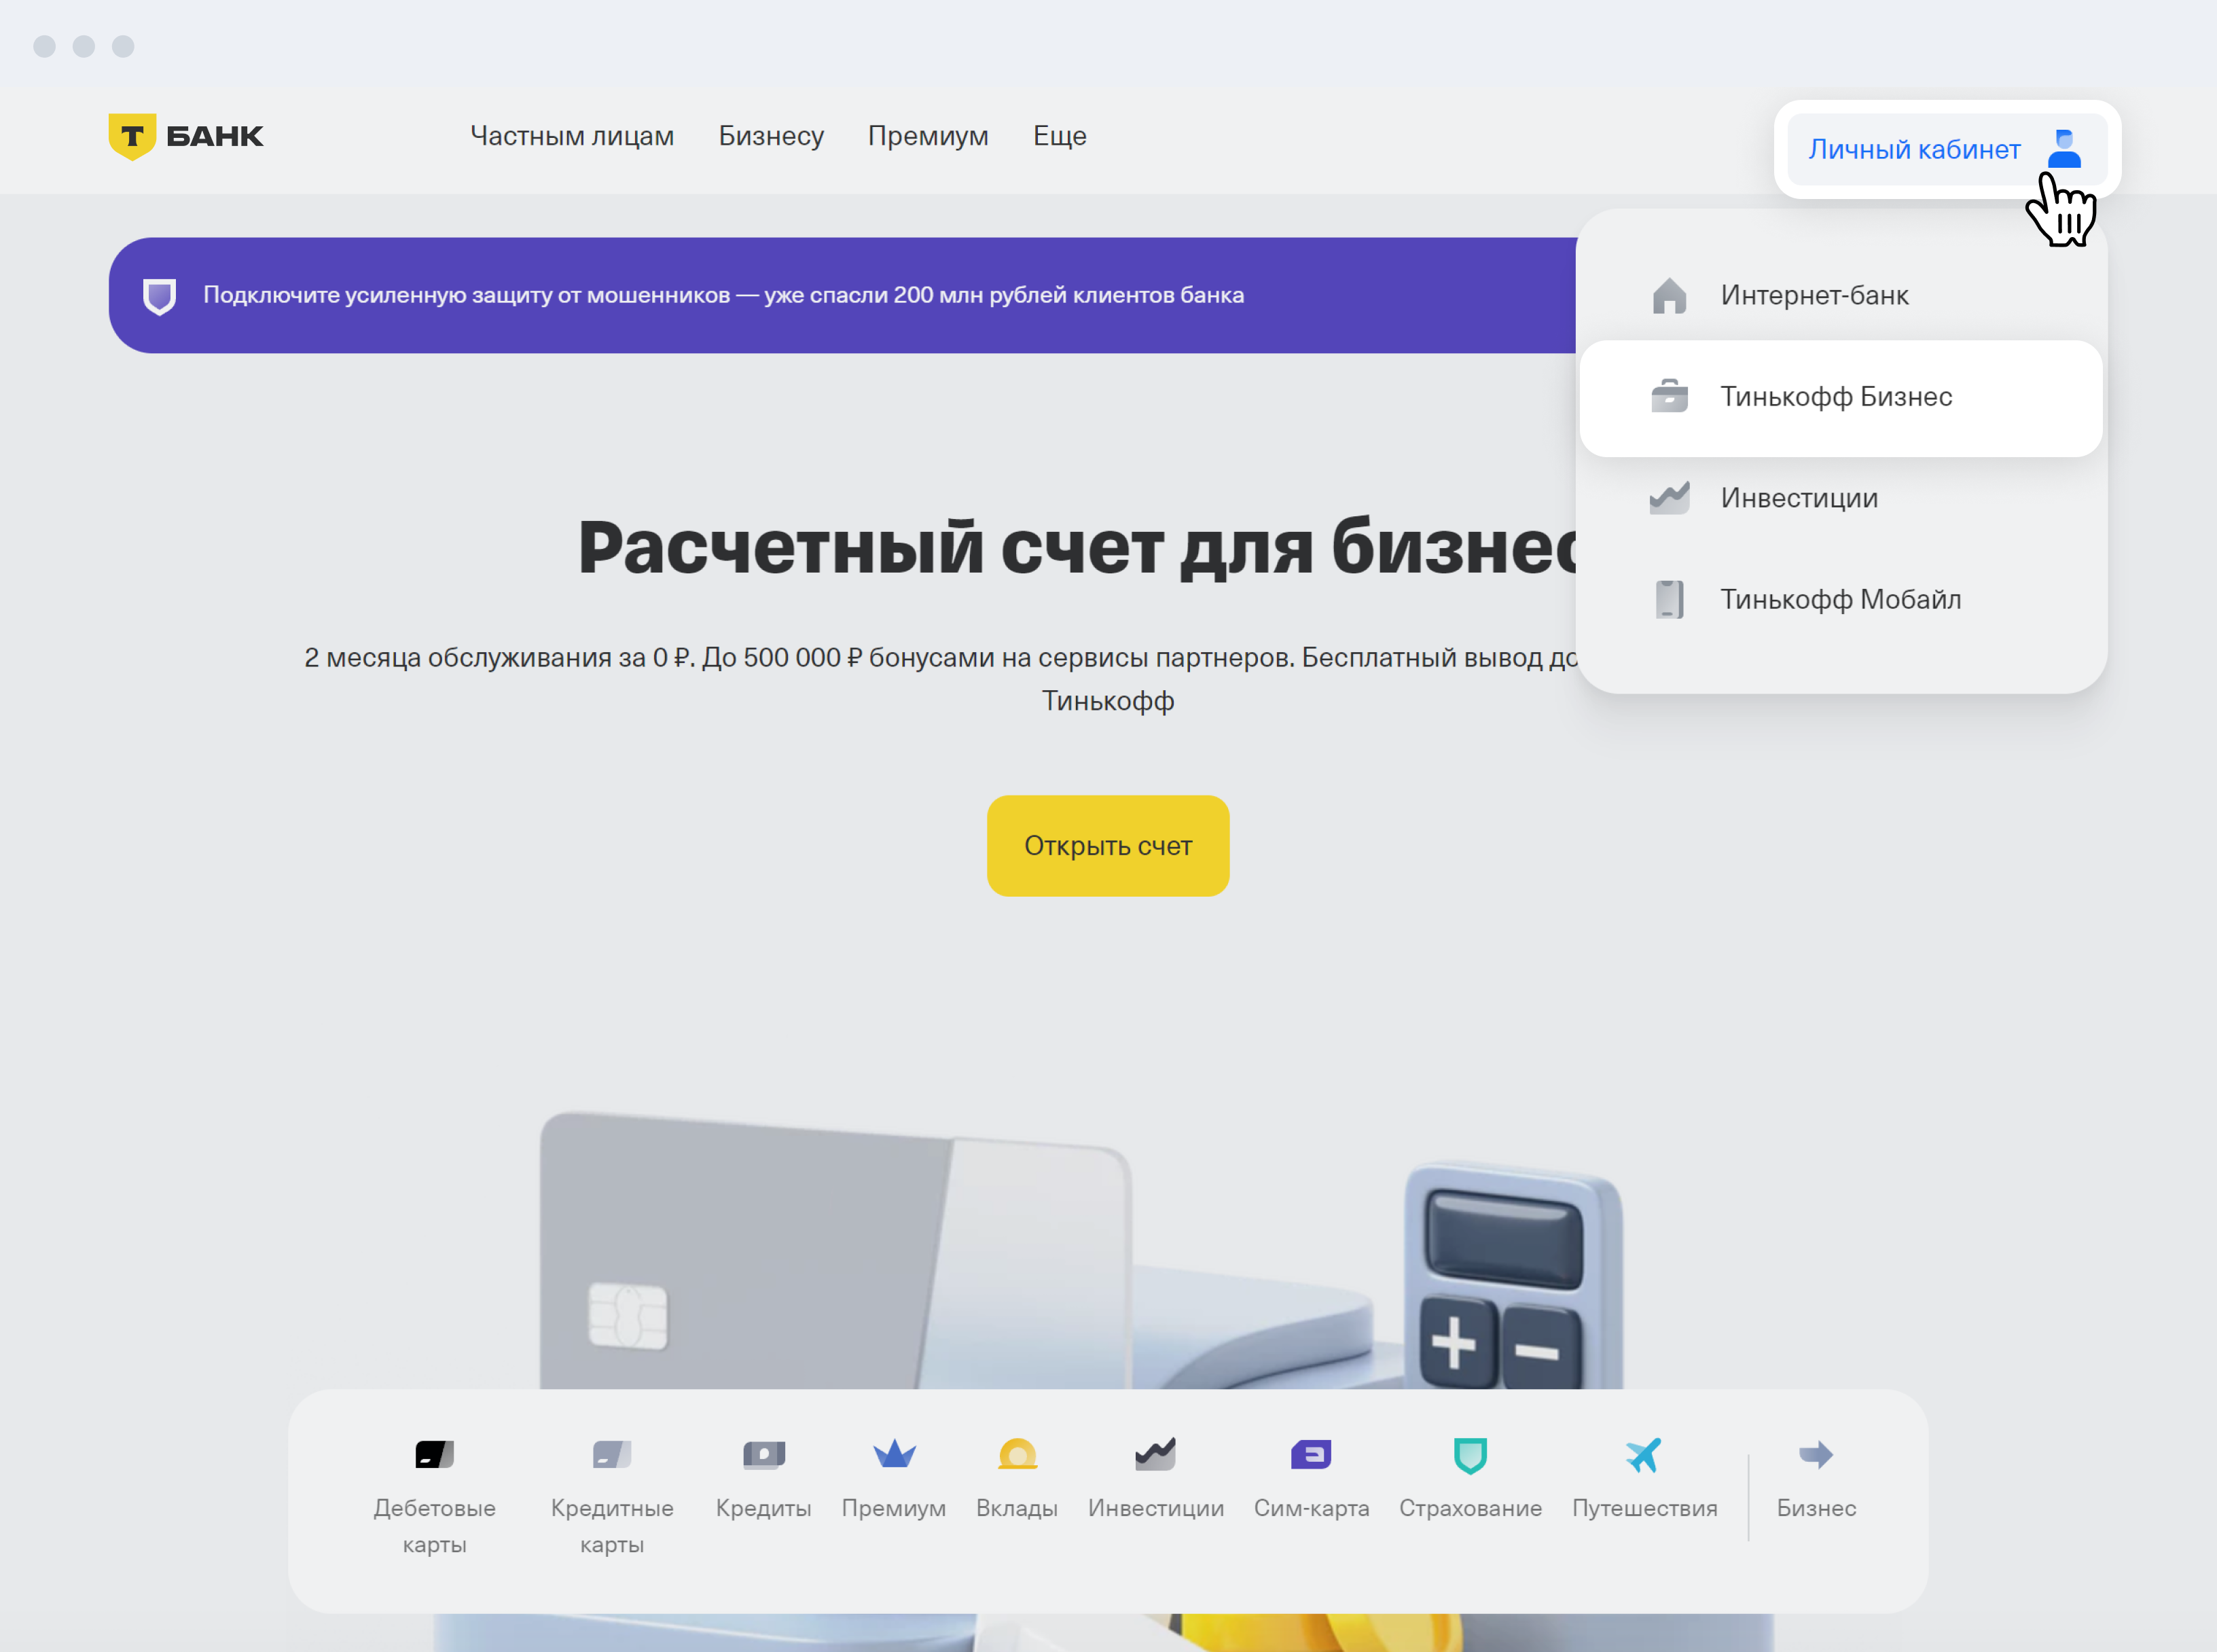Screen dimensions: 2217x1652
Task: Click the black debit card icon
Action: 434,1454
